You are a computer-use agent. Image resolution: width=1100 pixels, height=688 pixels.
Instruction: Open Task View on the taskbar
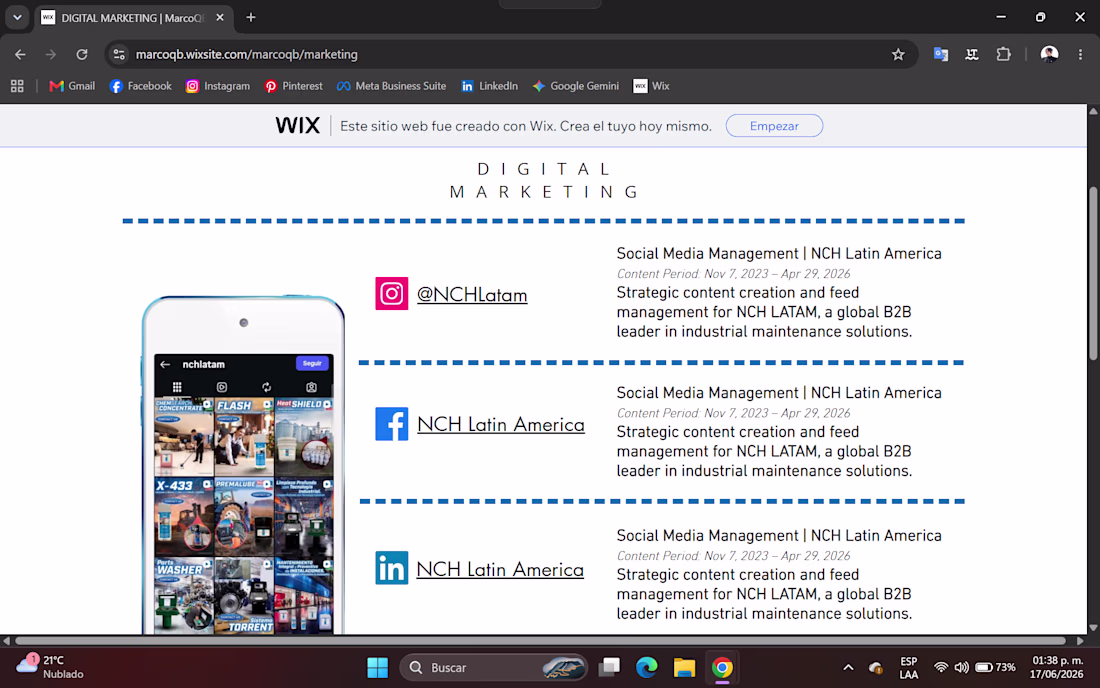609,668
